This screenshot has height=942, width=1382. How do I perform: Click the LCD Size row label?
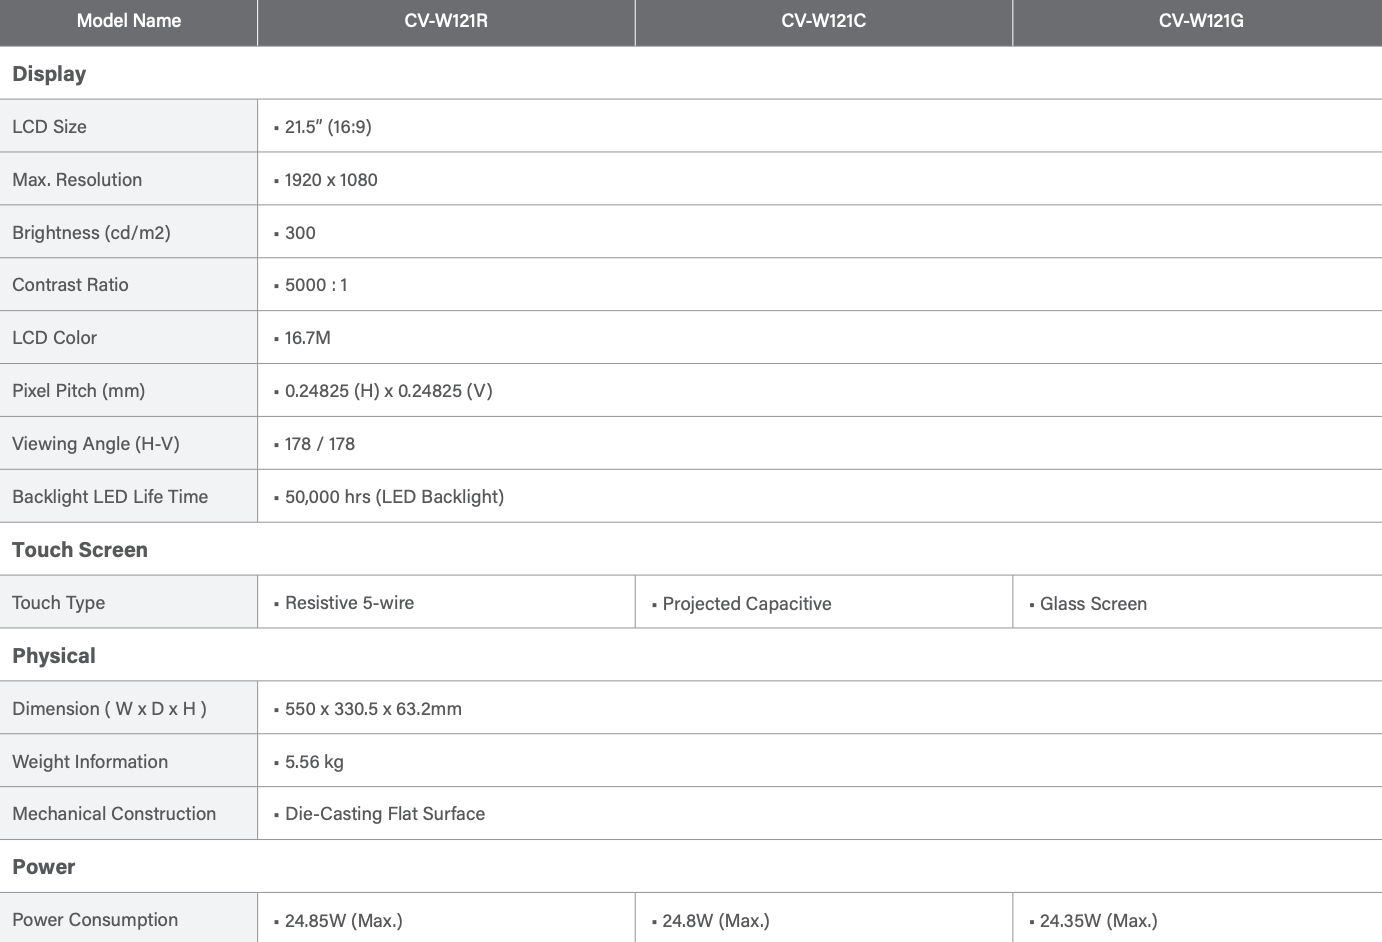[49, 127]
